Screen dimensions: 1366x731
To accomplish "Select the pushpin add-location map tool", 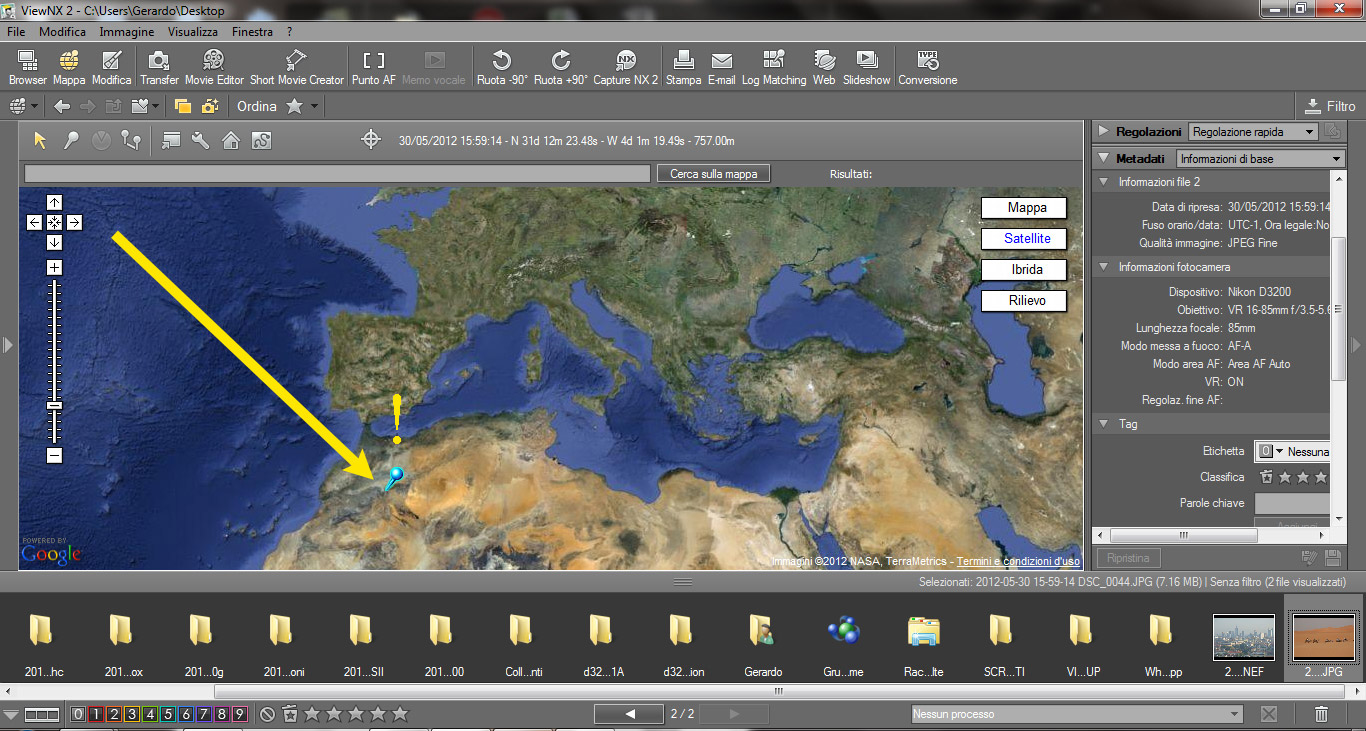I will click(71, 140).
